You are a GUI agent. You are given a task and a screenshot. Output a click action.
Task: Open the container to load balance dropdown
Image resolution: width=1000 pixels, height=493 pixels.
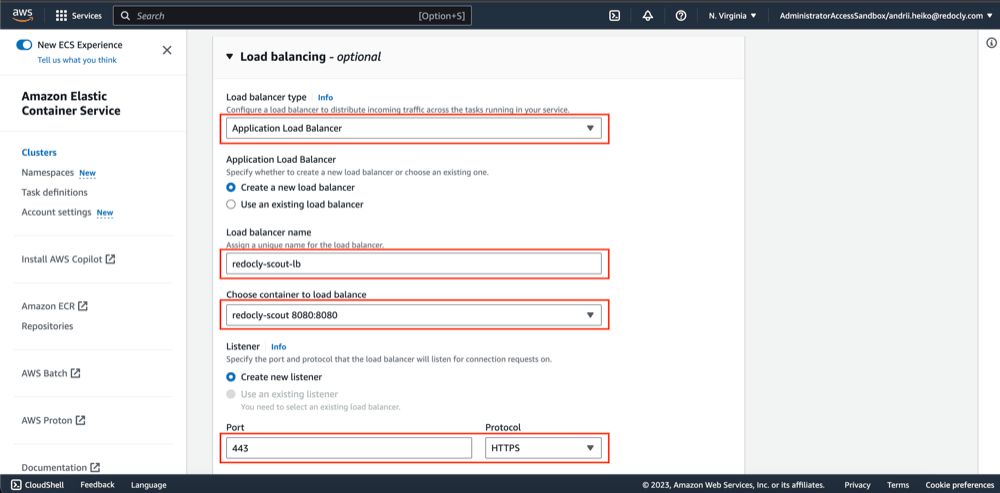pyautogui.click(x=414, y=315)
